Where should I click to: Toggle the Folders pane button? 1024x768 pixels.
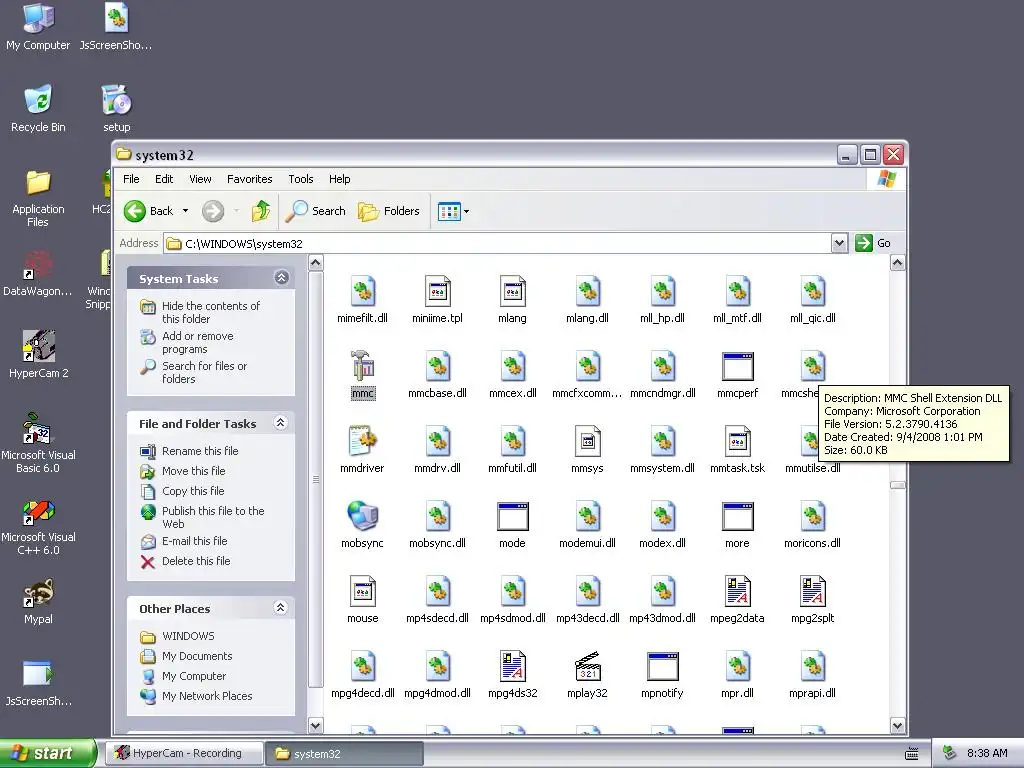coord(389,211)
